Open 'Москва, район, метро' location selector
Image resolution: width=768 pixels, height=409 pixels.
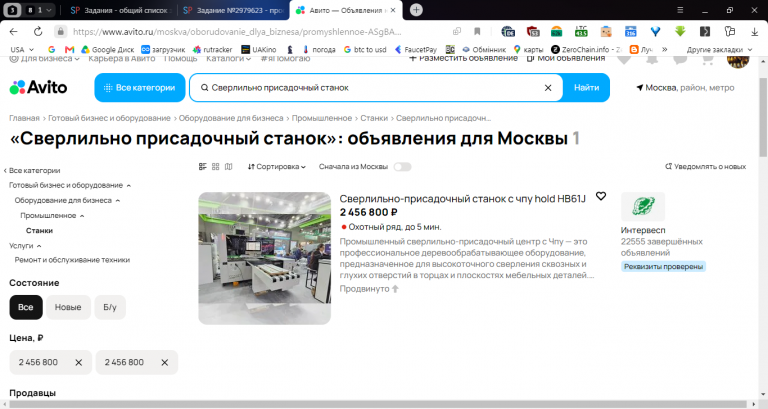tap(685, 88)
